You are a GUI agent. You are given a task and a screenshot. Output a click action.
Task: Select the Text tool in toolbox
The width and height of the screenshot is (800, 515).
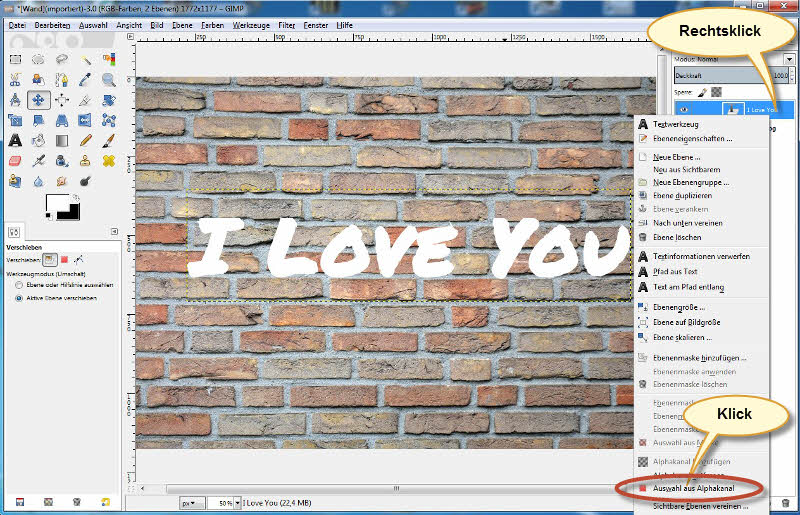coord(16,140)
